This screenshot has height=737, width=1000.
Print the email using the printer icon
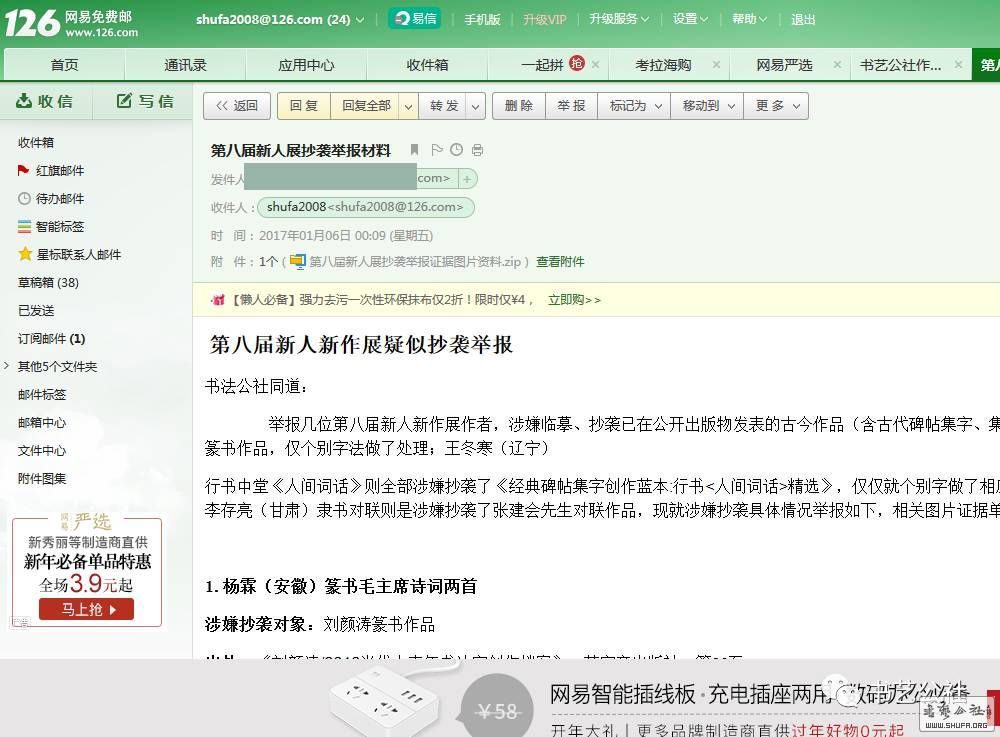[x=477, y=150]
